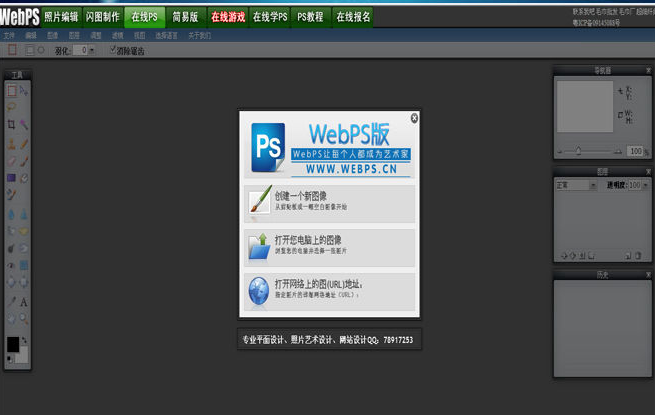
Task: Select the Pencil tool
Action: click(x=24, y=144)
